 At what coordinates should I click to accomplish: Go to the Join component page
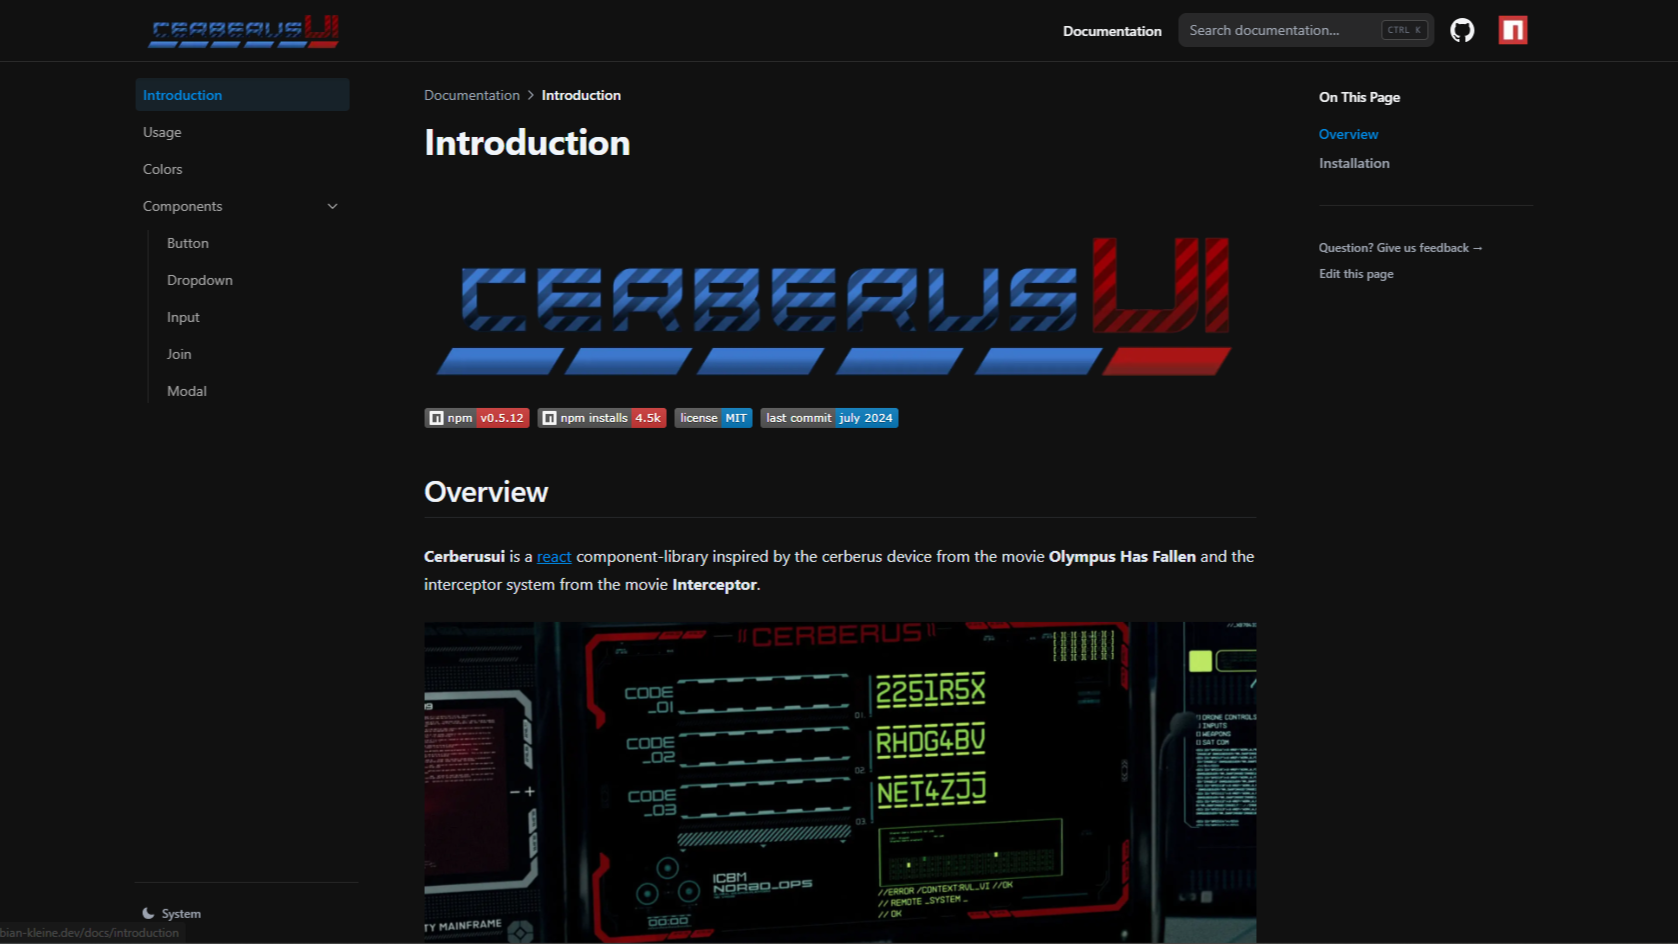(179, 354)
